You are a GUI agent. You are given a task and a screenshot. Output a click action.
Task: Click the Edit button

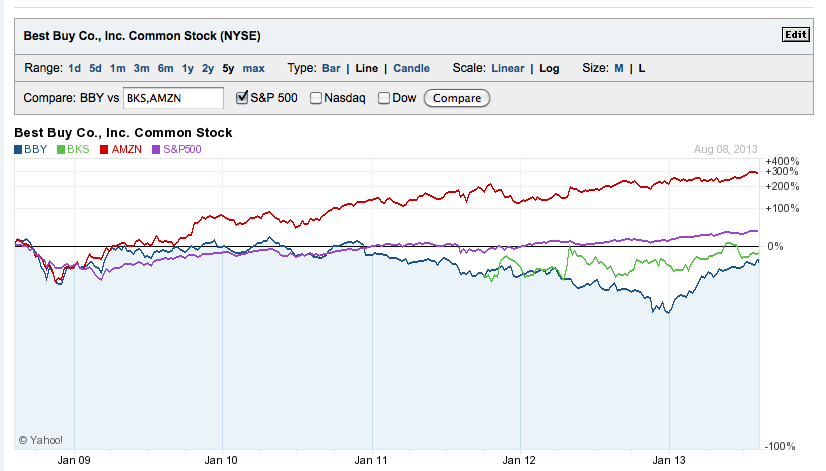pyautogui.click(x=795, y=35)
